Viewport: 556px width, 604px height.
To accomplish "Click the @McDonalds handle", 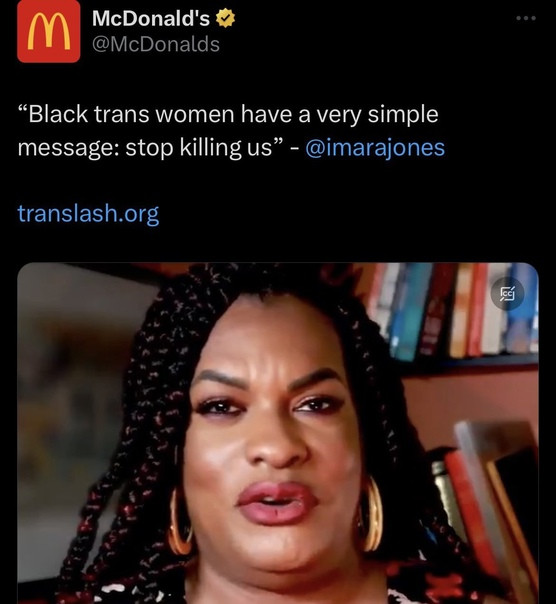I will 156,44.
